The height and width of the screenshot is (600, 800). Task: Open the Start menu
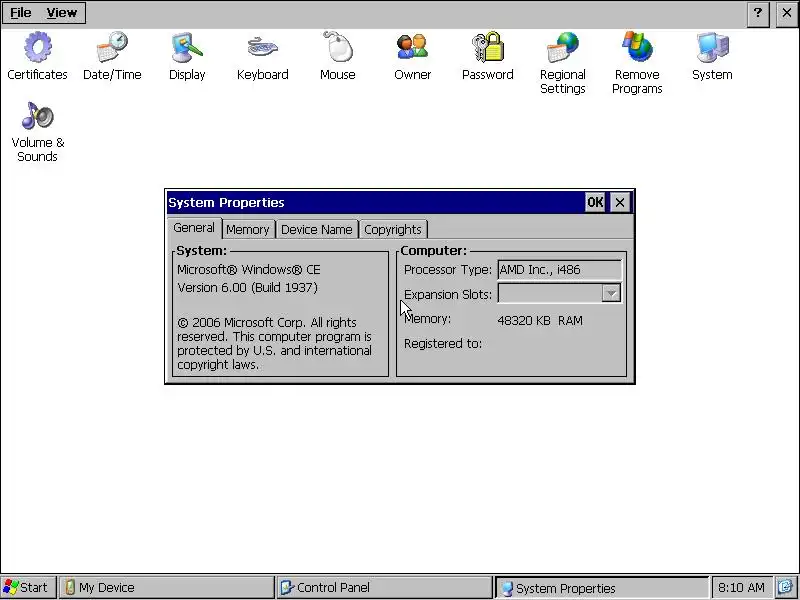pos(28,587)
